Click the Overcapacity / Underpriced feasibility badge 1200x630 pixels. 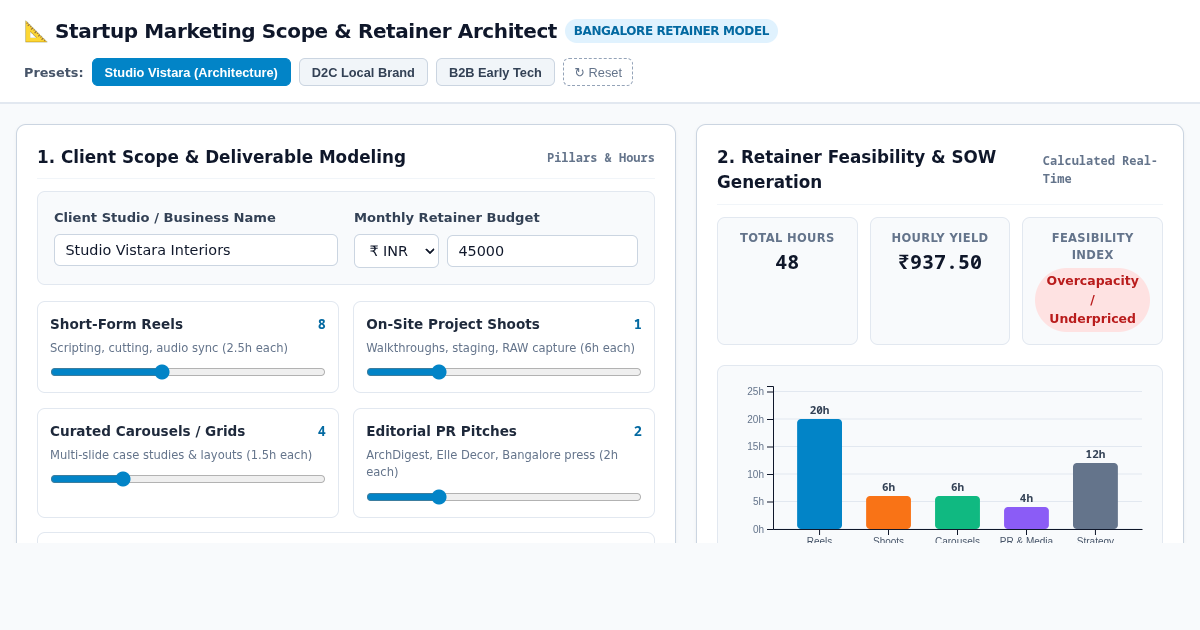1092,300
